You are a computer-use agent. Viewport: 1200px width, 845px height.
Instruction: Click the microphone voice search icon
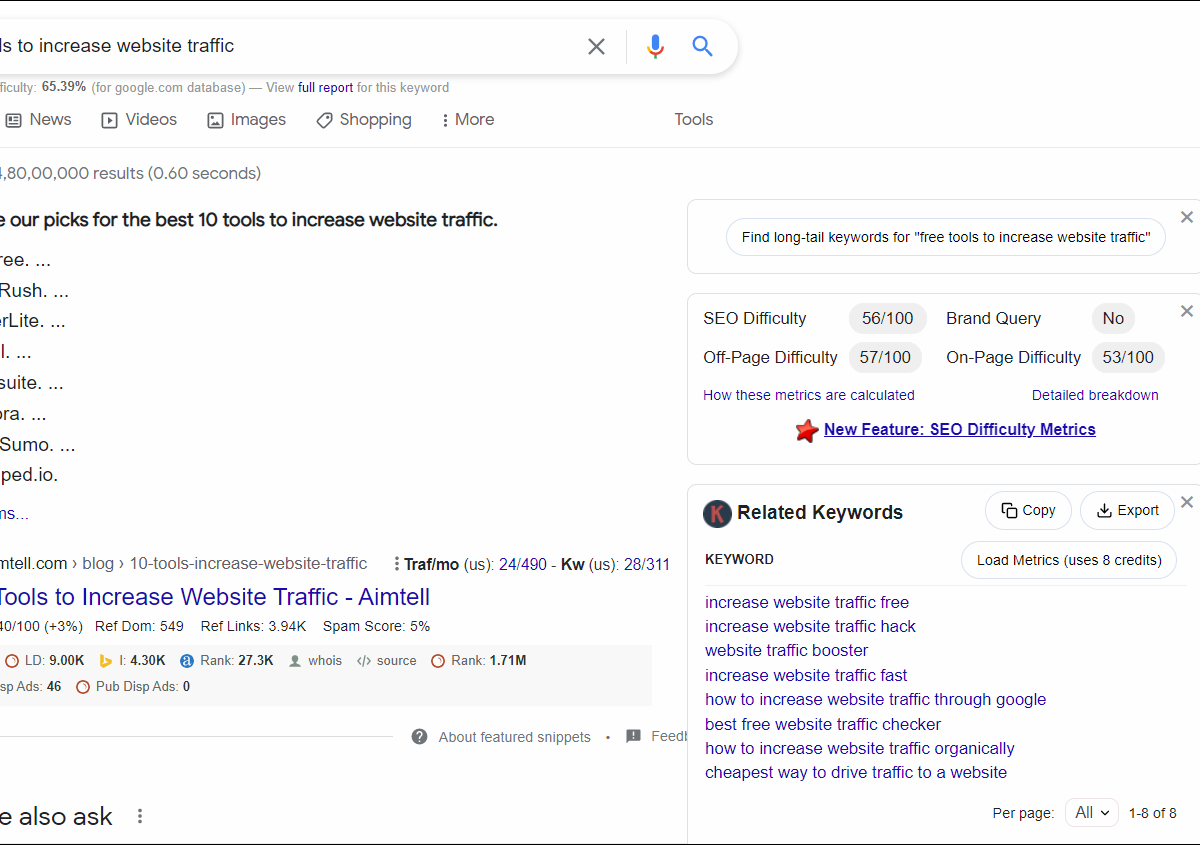coord(655,46)
